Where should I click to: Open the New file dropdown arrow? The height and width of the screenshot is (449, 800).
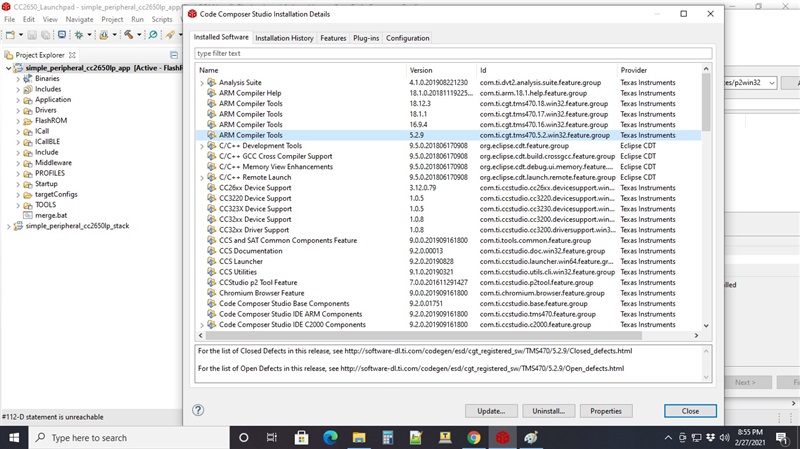(21, 35)
